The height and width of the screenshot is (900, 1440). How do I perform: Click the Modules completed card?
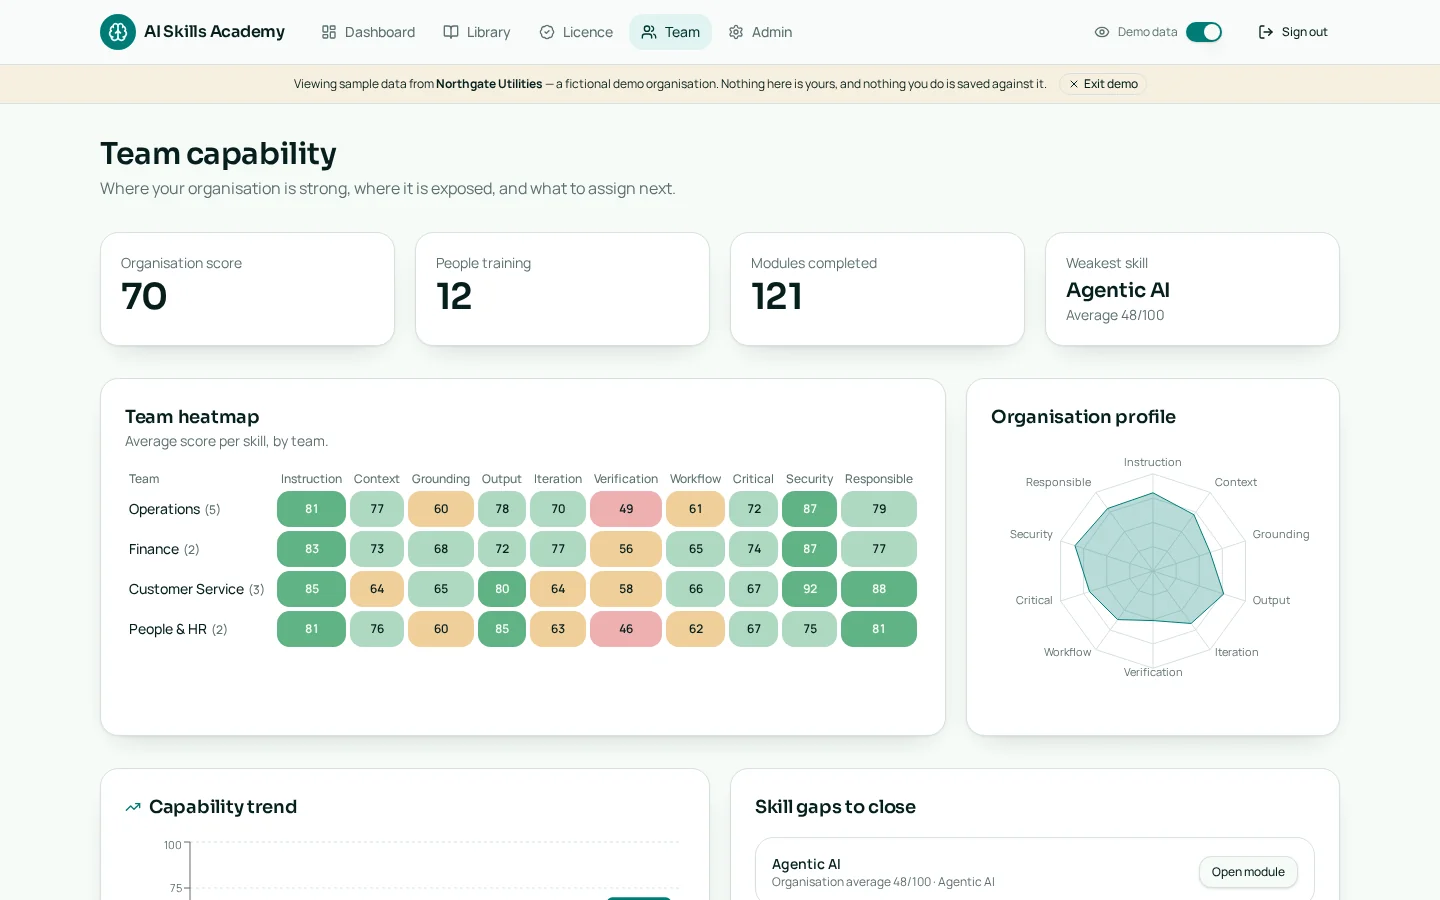pyautogui.click(x=877, y=289)
